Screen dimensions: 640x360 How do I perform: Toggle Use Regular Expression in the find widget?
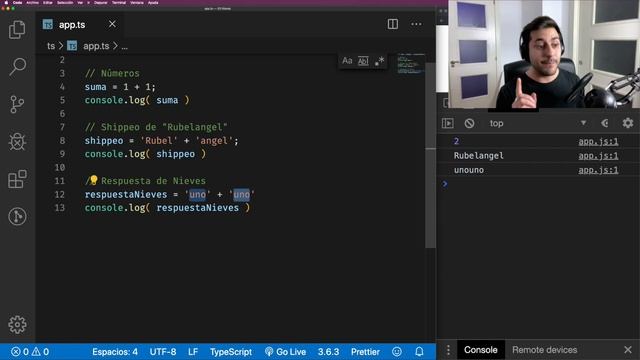pyautogui.click(x=379, y=61)
